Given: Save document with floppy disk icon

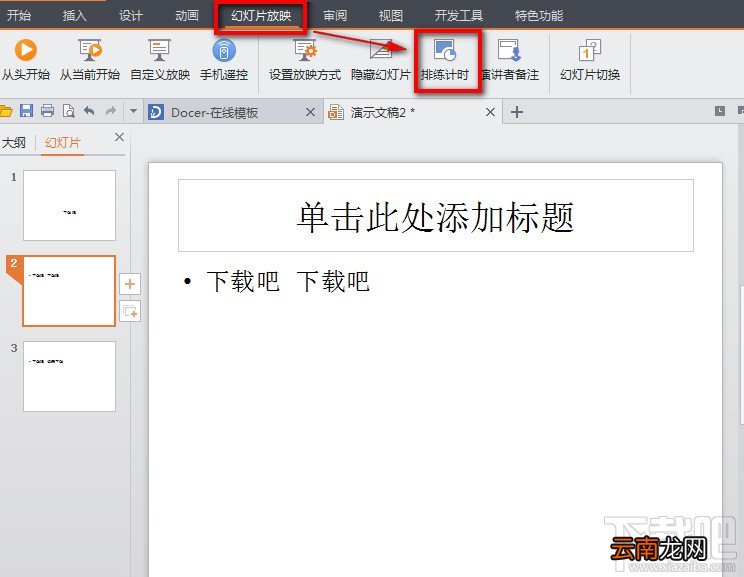Looking at the screenshot, I should [x=26, y=111].
